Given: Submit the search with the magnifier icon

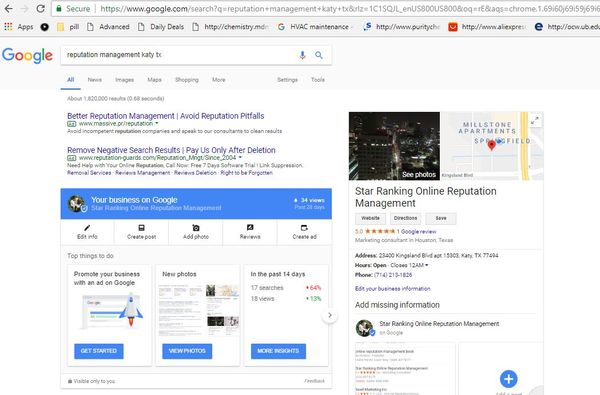Looking at the screenshot, I should (x=319, y=55).
